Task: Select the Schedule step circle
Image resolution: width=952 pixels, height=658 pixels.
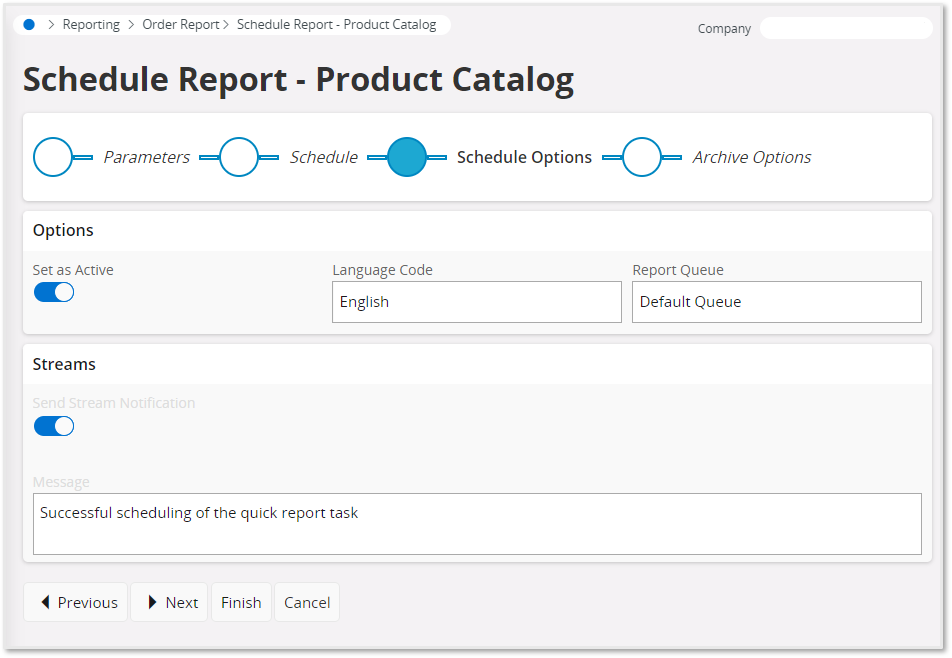Action: (239, 157)
